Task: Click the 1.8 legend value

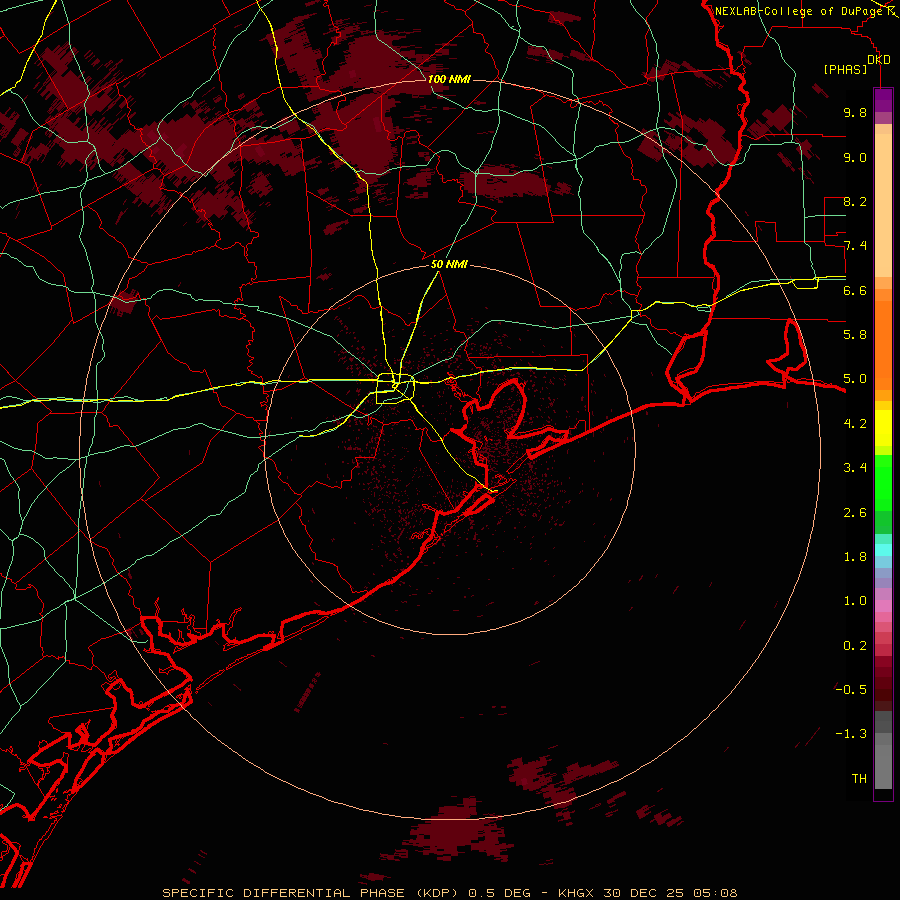Action: coord(855,557)
